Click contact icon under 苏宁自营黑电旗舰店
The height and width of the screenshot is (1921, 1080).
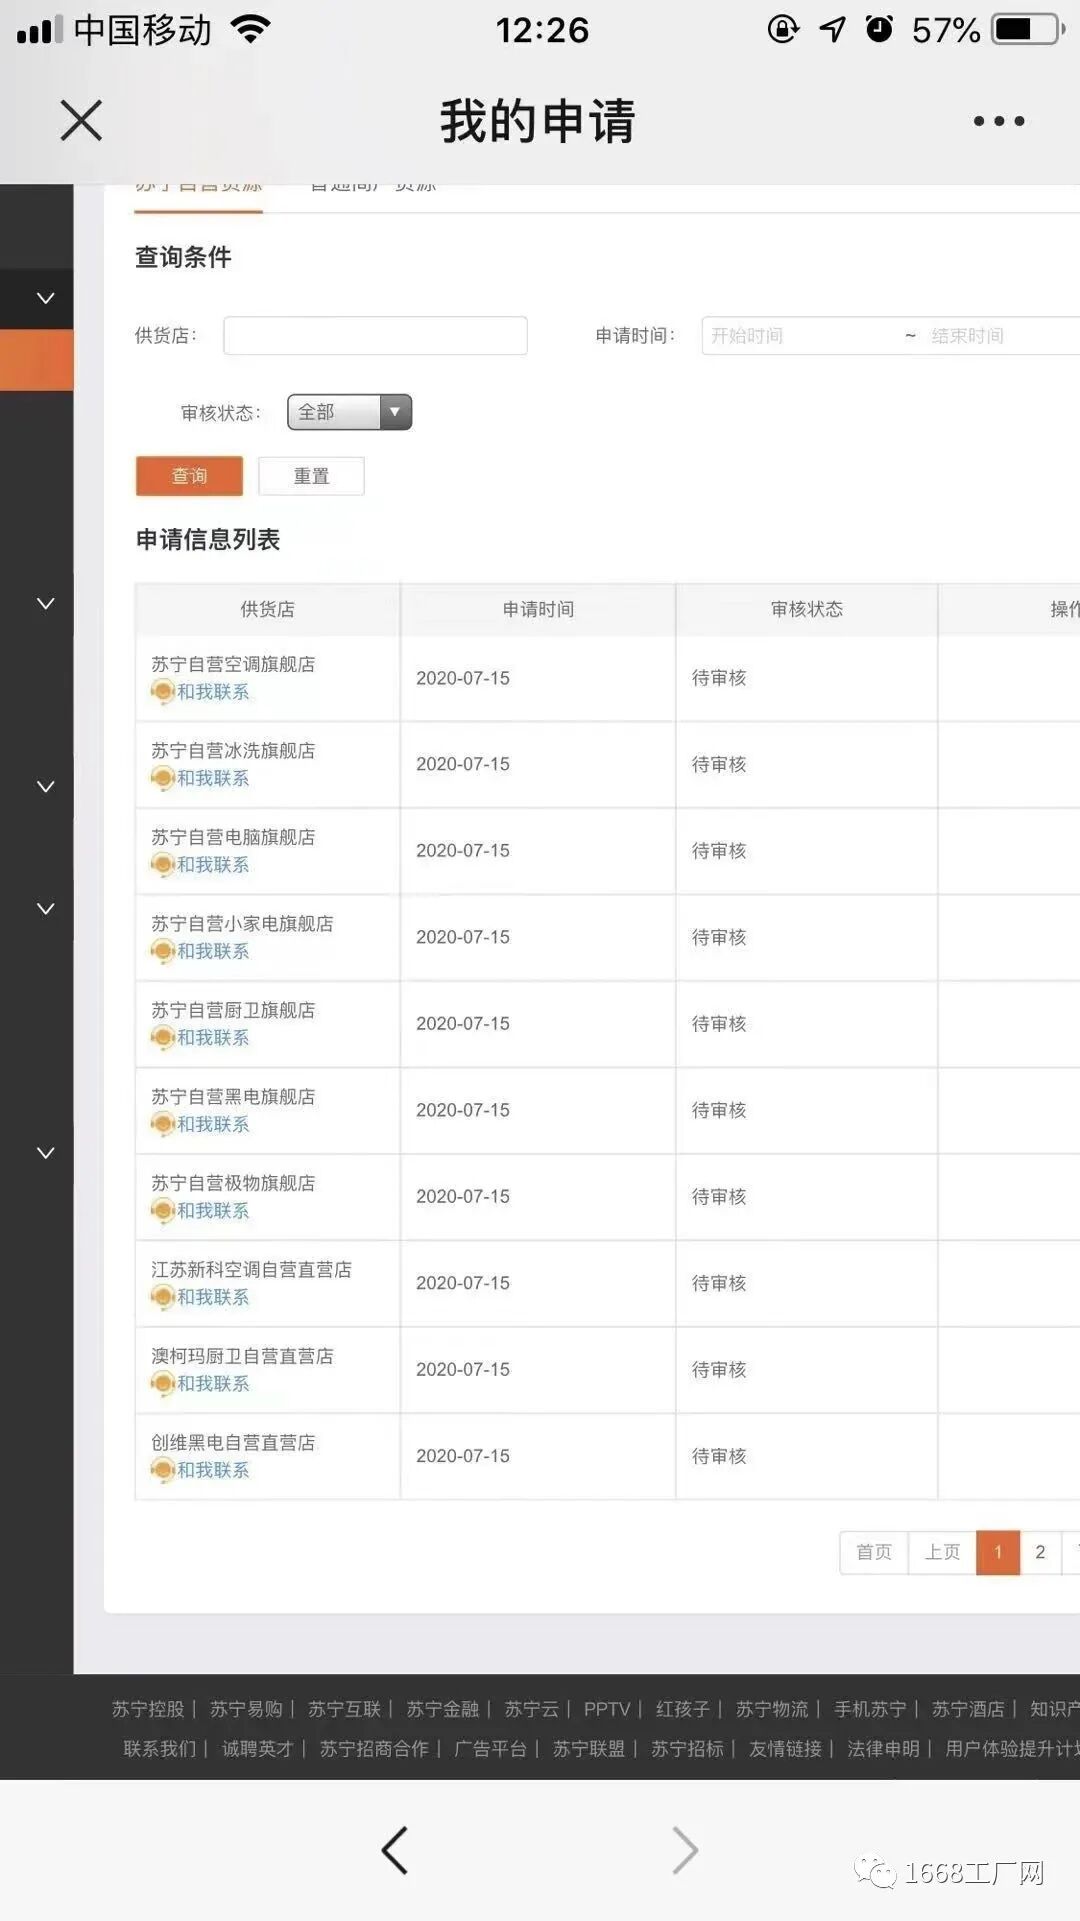pyautogui.click(x=162, y=1125)
